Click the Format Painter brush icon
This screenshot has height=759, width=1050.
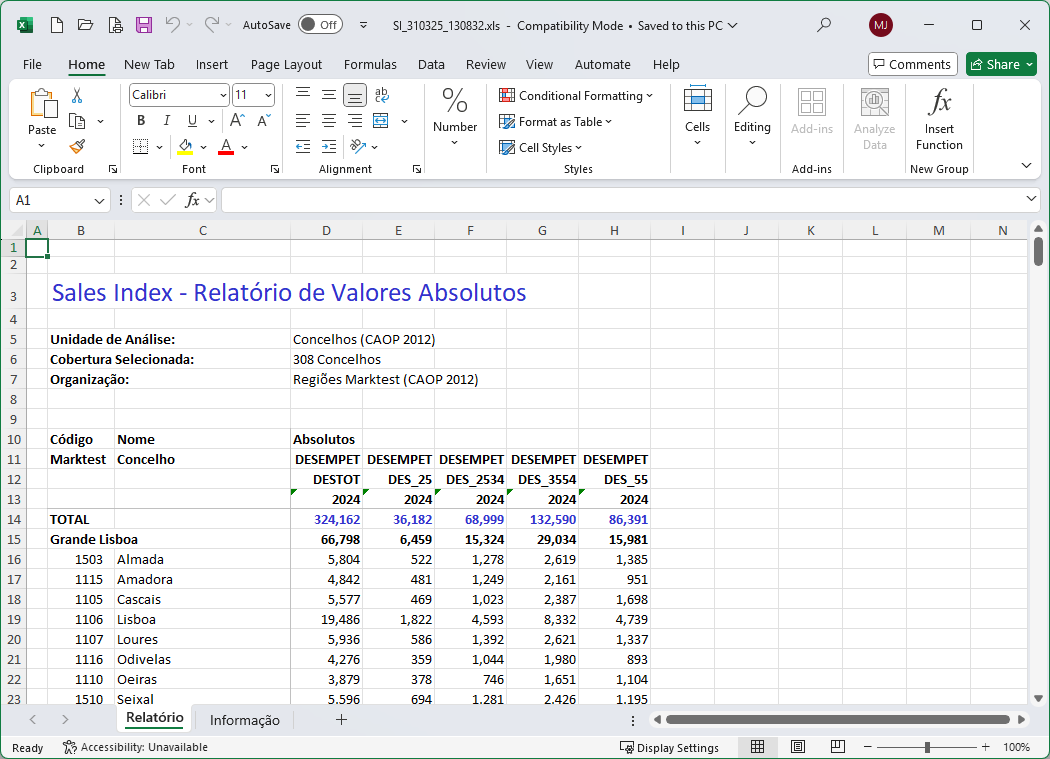pos(77,147)
